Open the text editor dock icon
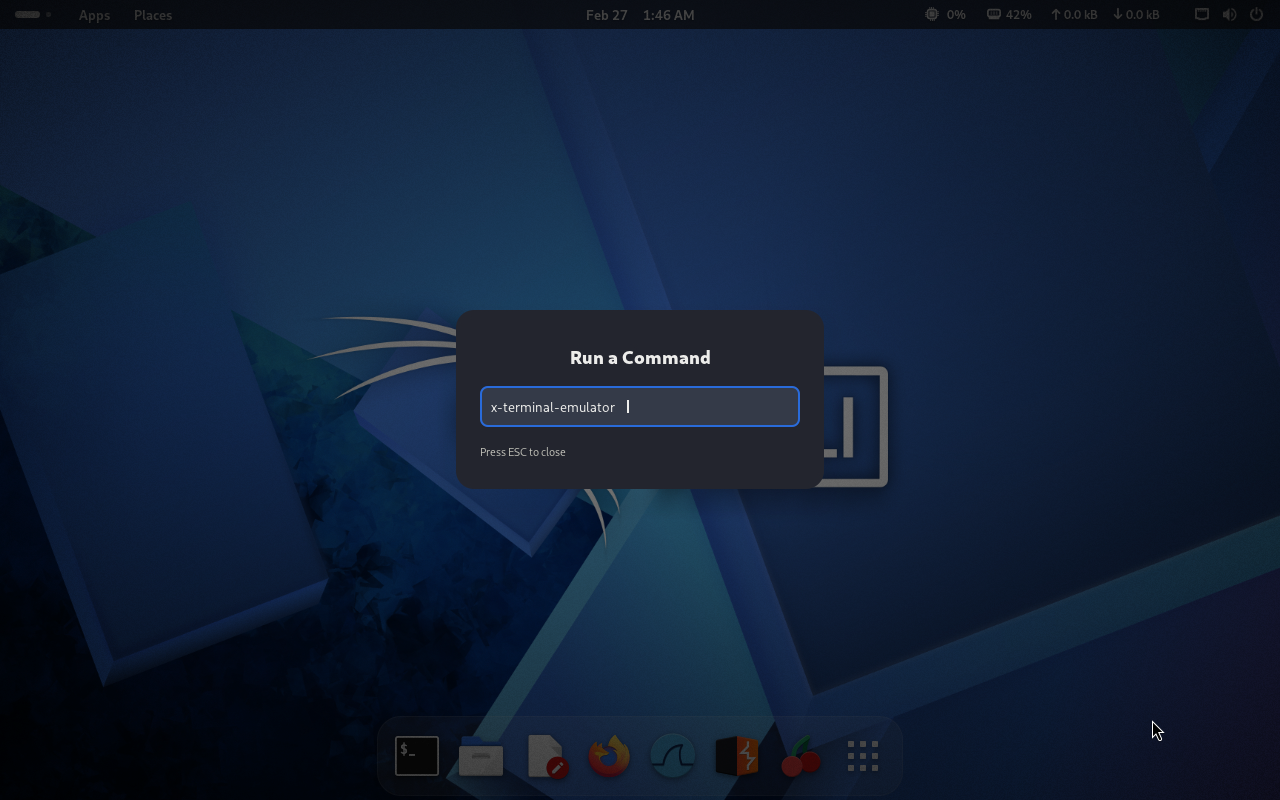This screenshot has width=1280, height=800. point(546,756)
